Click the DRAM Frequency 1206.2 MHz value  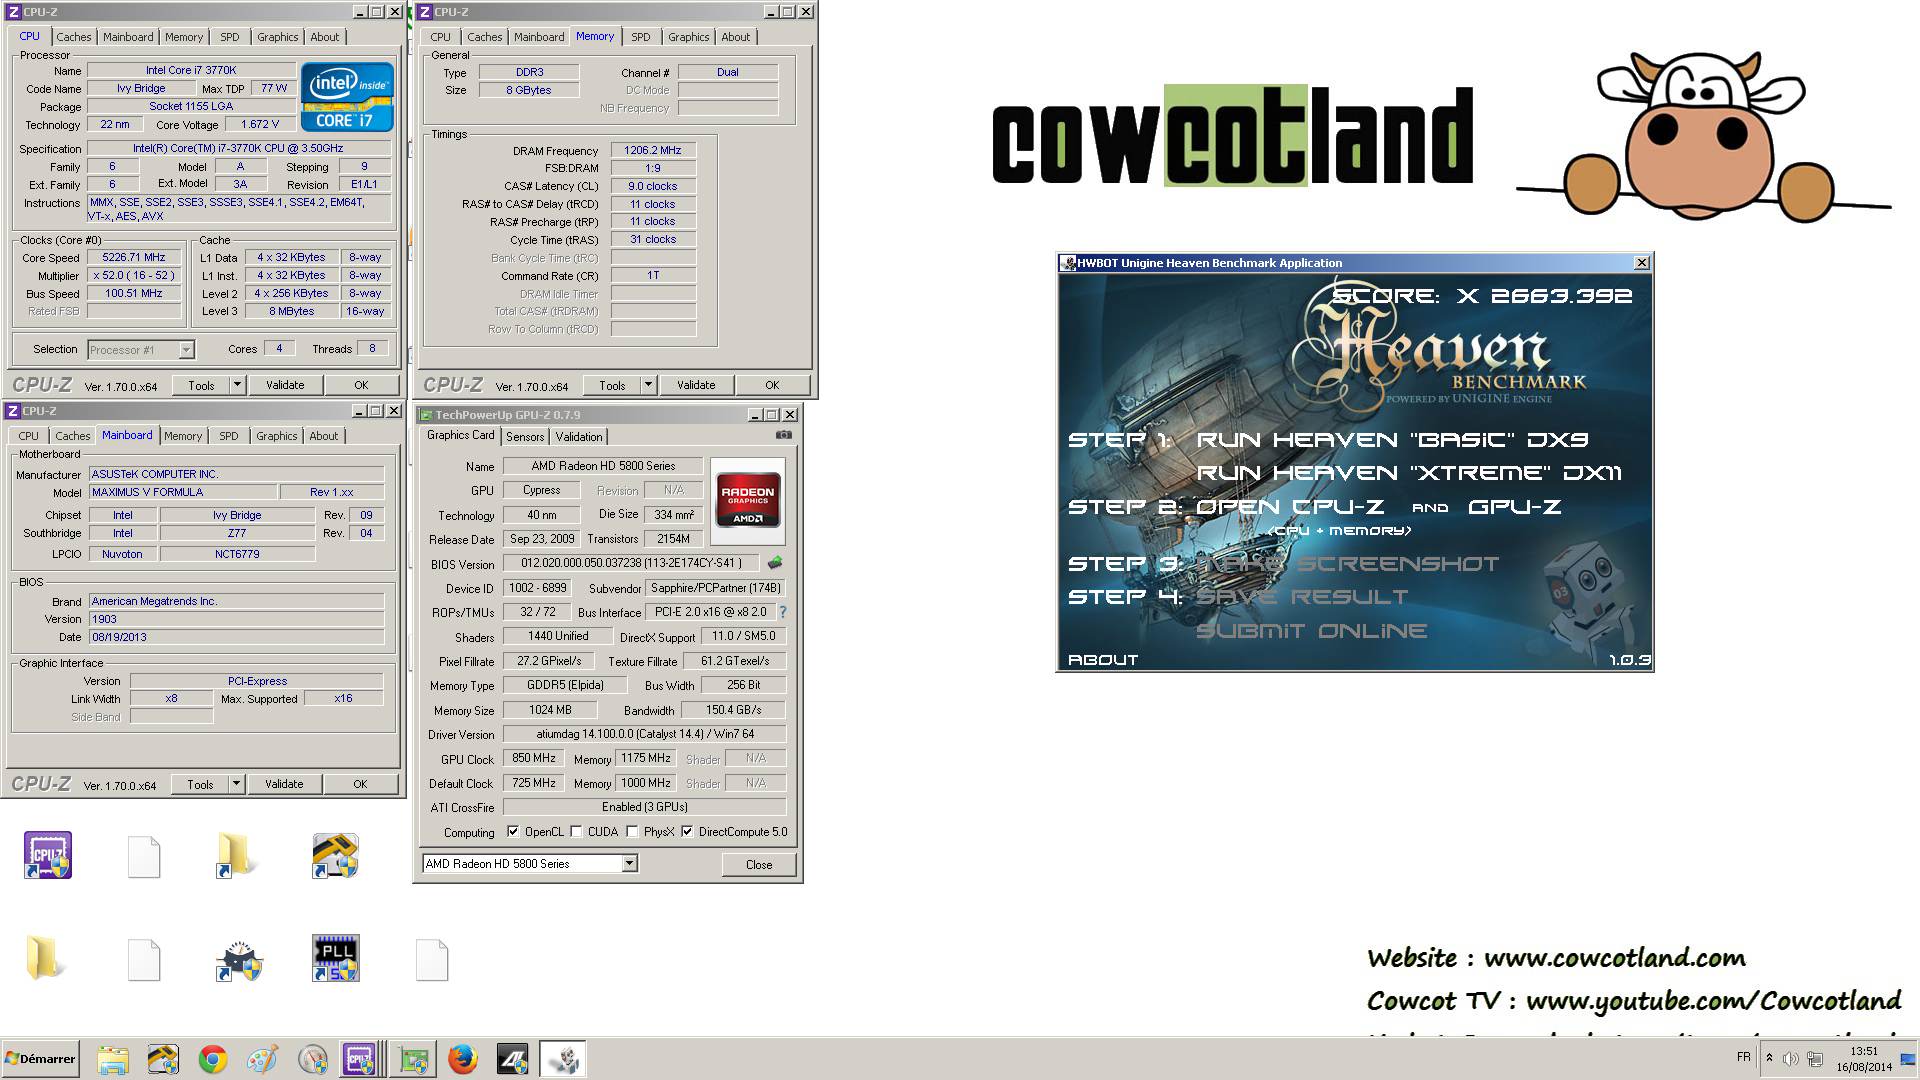point(653,151)
